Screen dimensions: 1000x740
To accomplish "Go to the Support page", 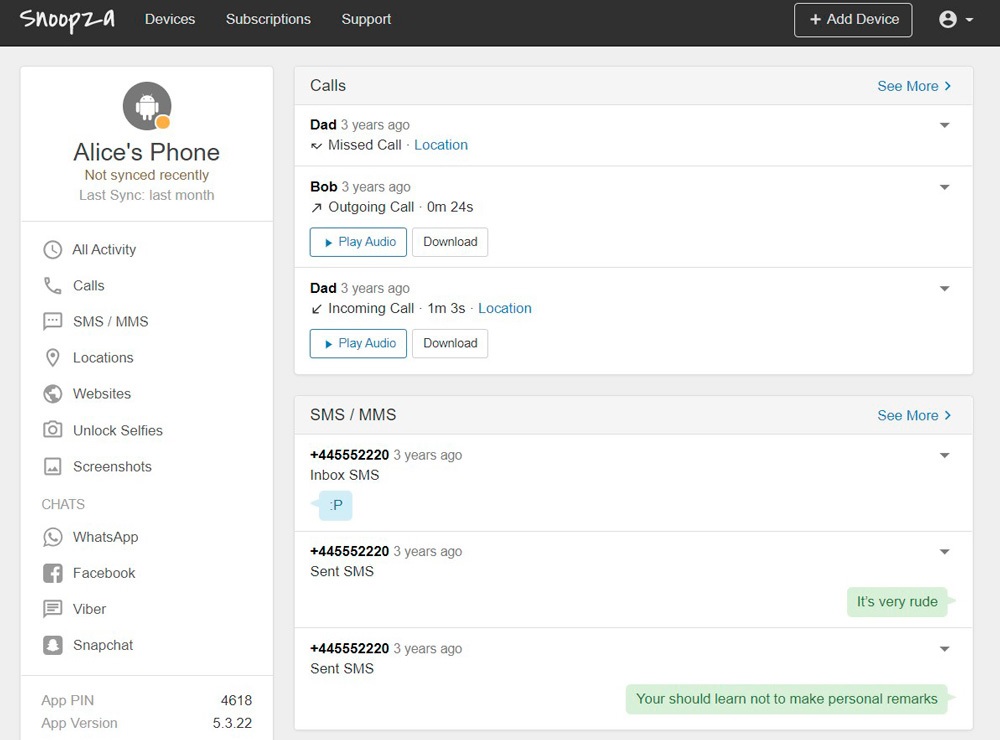I will click(366, 19).
